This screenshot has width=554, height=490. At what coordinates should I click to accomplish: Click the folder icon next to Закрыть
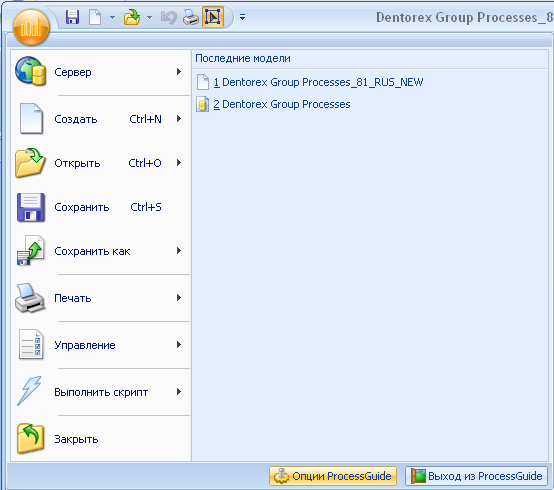[30, 438]
